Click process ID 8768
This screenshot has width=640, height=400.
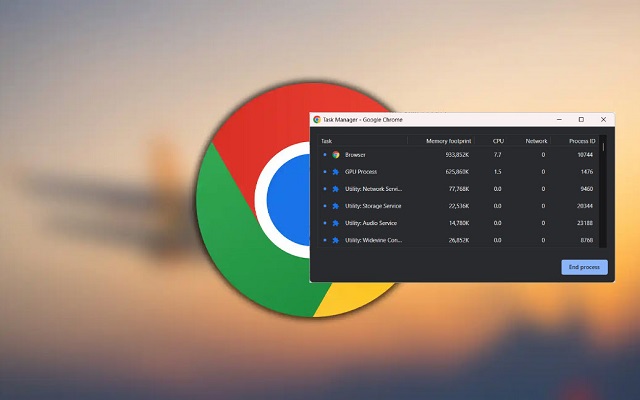(x=587, y=240)
